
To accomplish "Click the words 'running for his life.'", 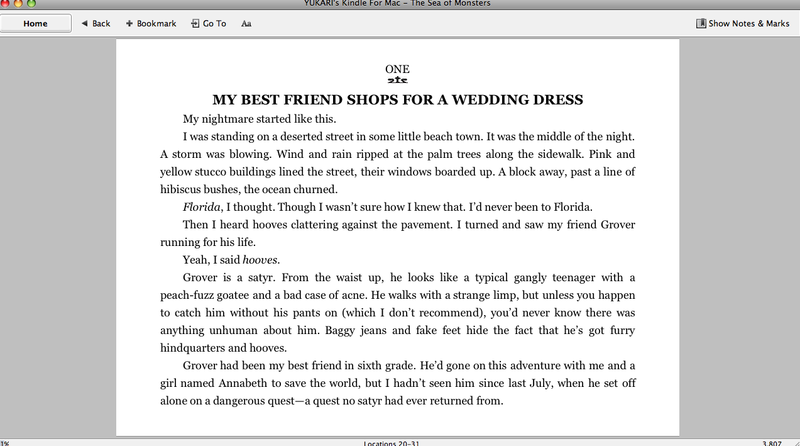I will 208,242.
